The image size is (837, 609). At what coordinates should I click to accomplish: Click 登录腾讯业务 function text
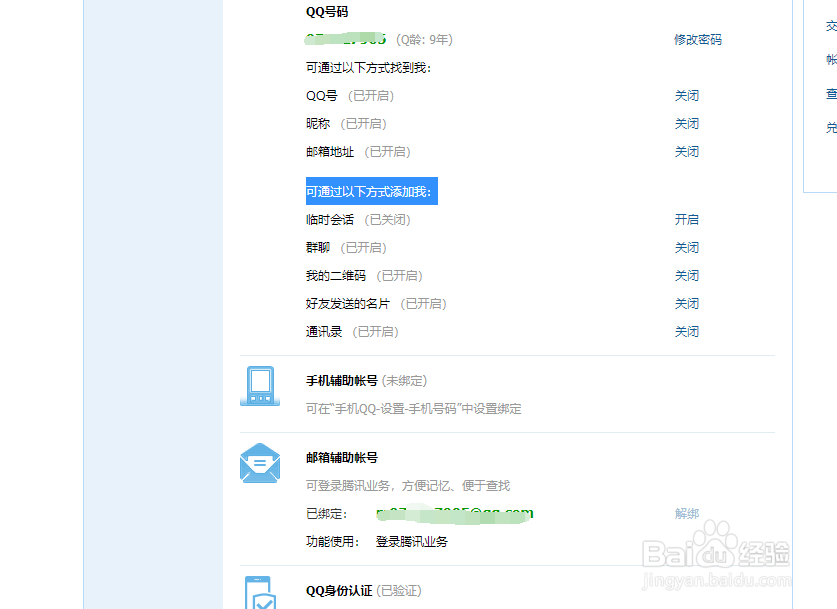click(412, 541)
